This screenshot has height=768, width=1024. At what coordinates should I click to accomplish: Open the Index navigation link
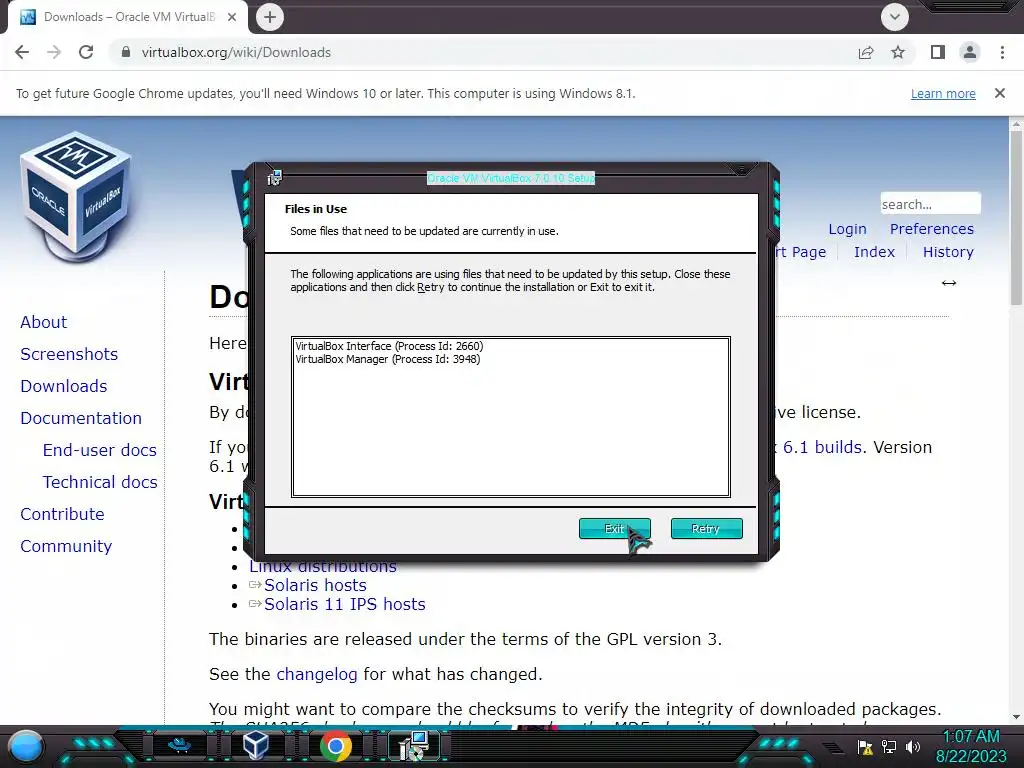[874, 252]
